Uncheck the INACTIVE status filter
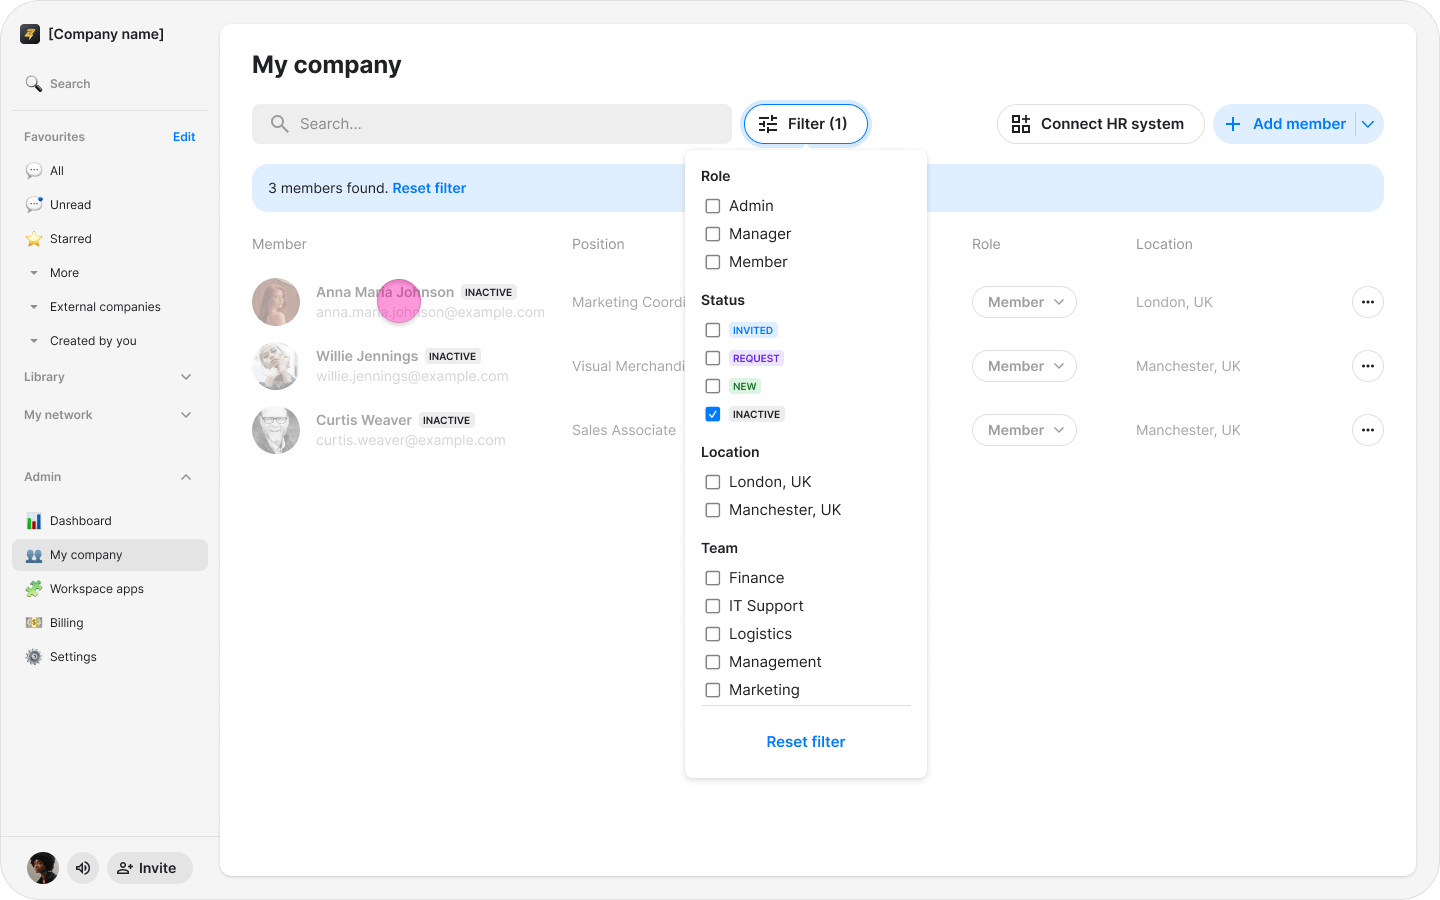This screenshot has width=1440, height=900. coord(713,414)
